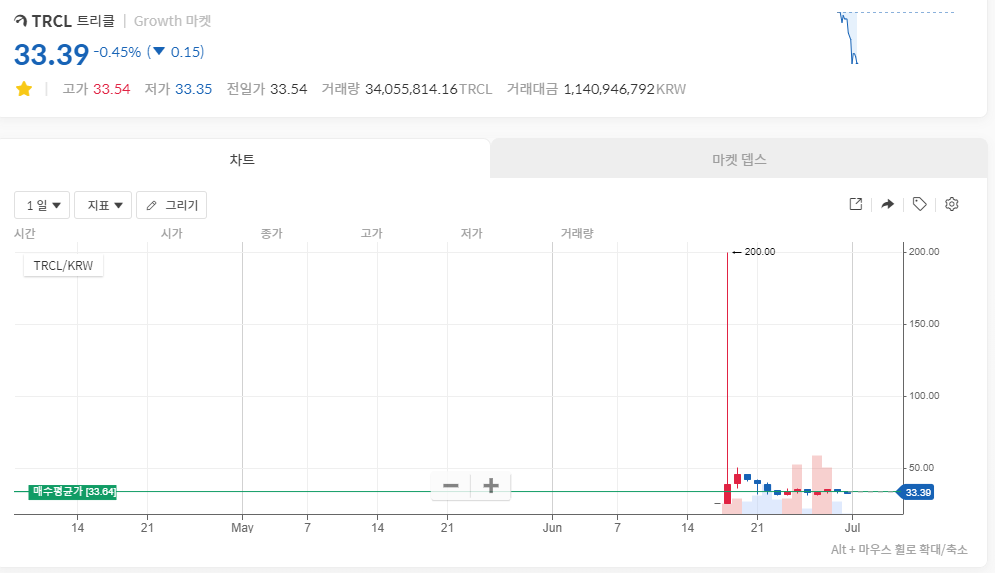Switch to the 차트 tab
Viewport: 995px width, 573px height.
click(242, 159)
